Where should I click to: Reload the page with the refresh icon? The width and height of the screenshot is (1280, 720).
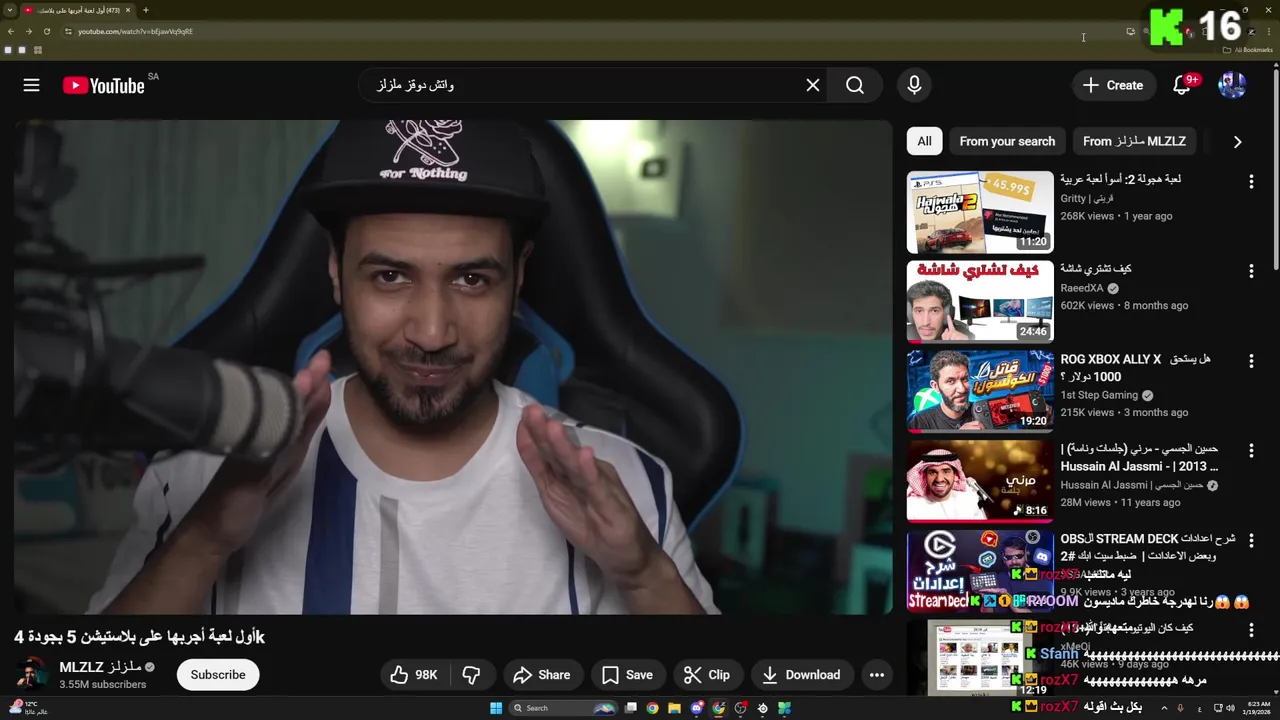click(x=47, y=31)
